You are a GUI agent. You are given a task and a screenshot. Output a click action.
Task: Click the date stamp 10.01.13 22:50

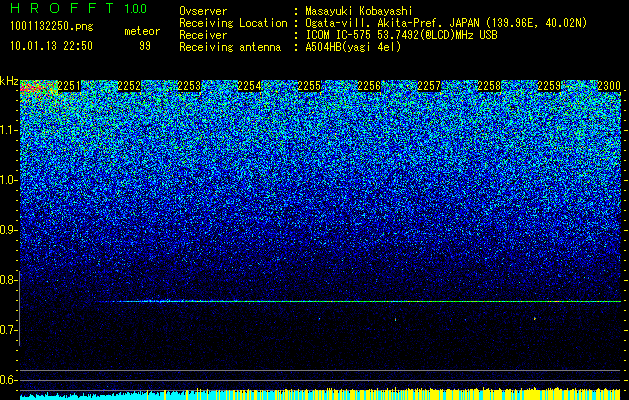(51, 46)
